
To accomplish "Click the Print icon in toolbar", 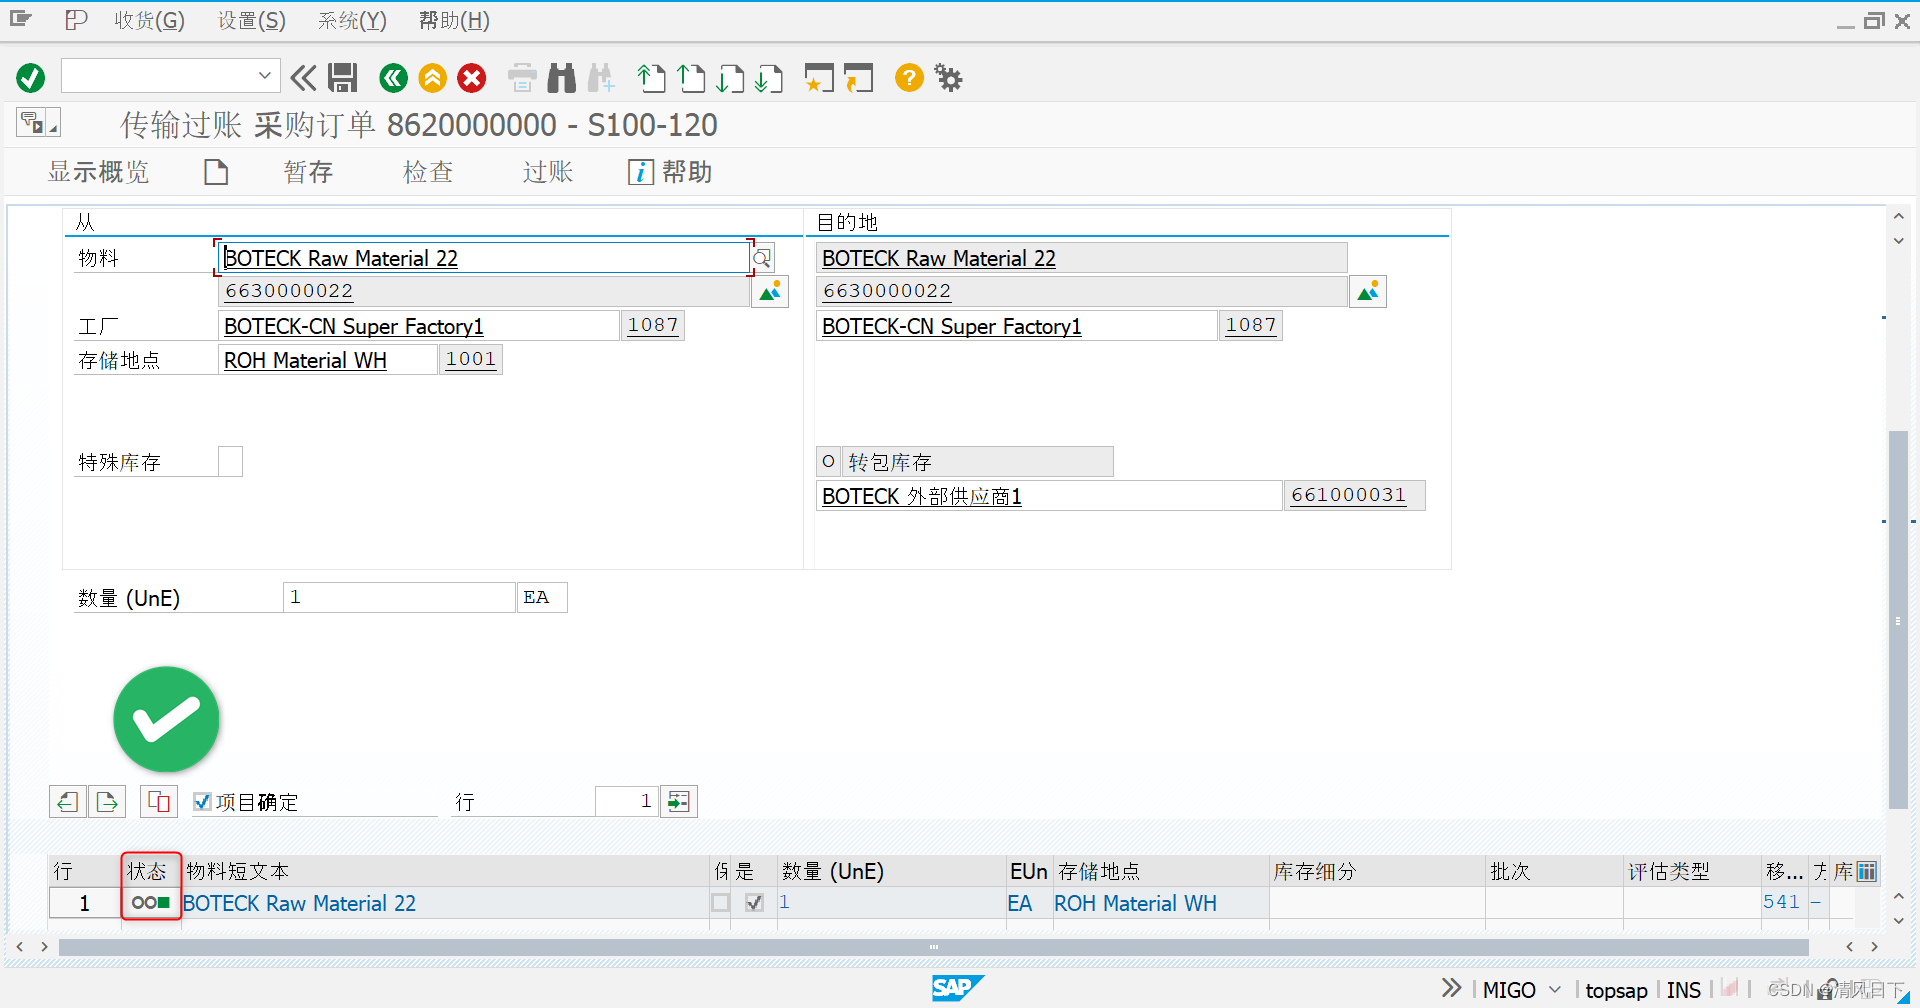I will pos(522,78).
